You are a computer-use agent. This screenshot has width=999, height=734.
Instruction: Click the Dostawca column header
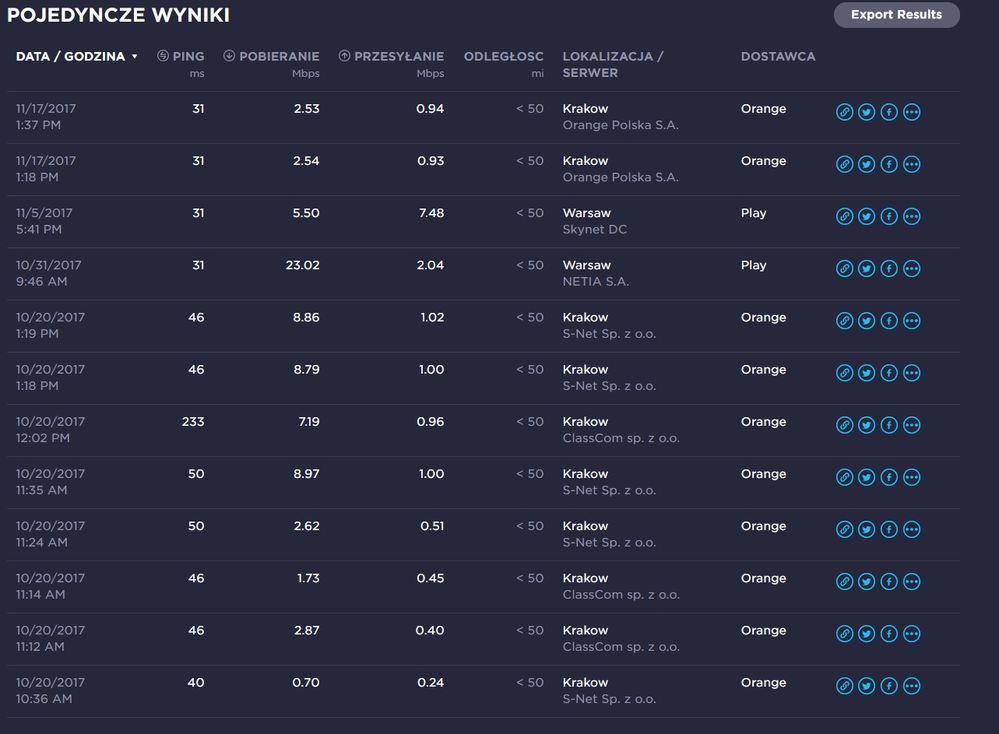coord(778,56)
